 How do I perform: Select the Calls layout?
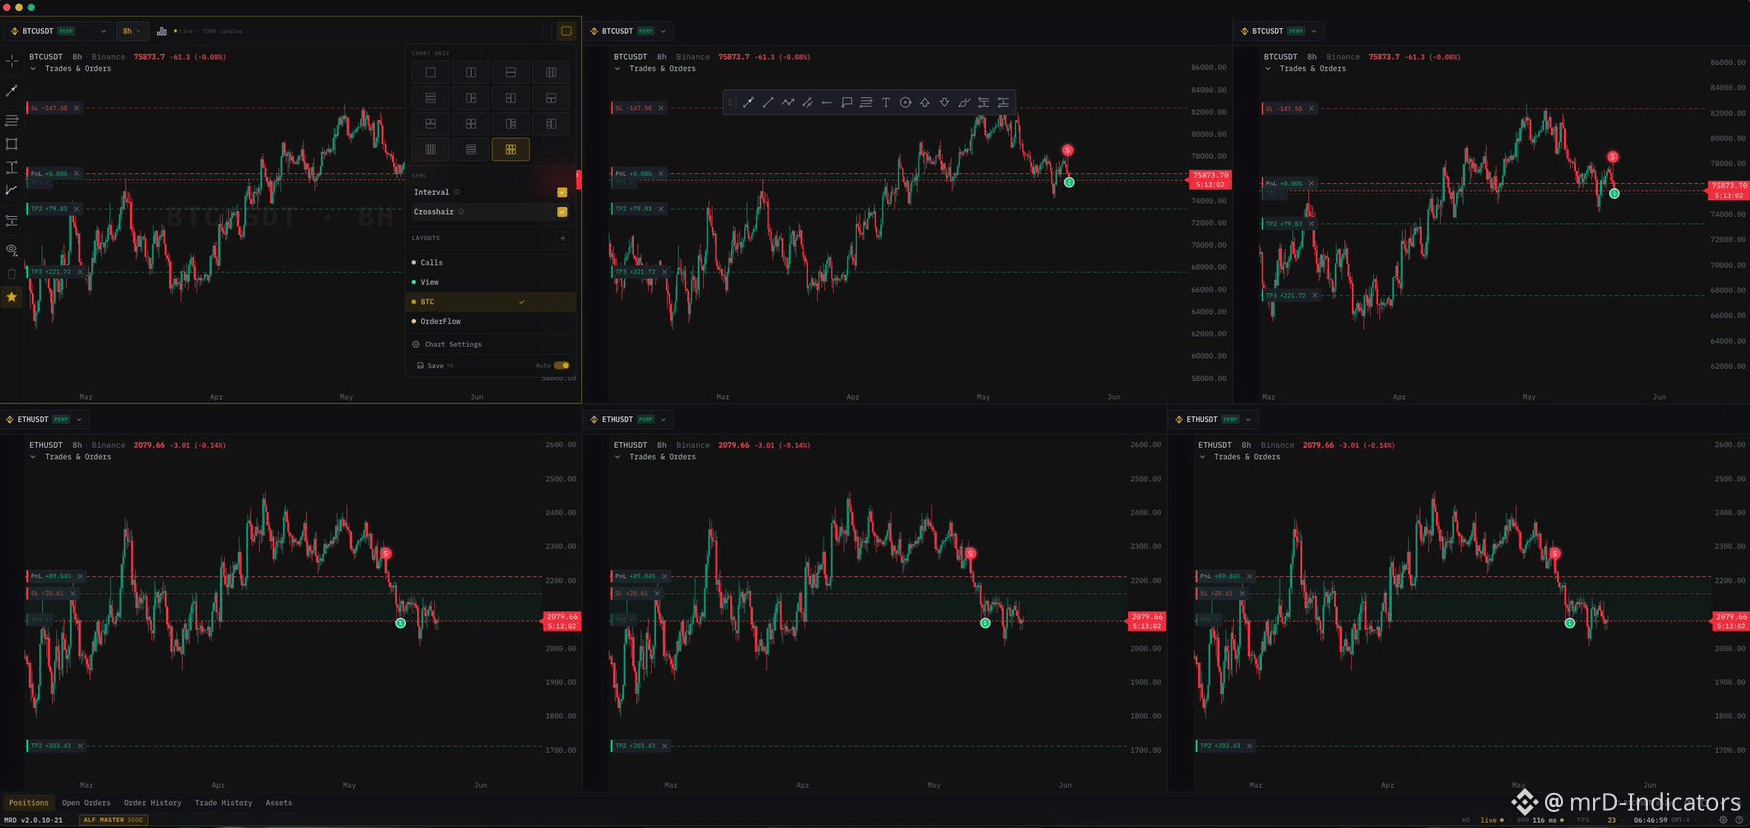pyautogui.click(x=491, y=262)
